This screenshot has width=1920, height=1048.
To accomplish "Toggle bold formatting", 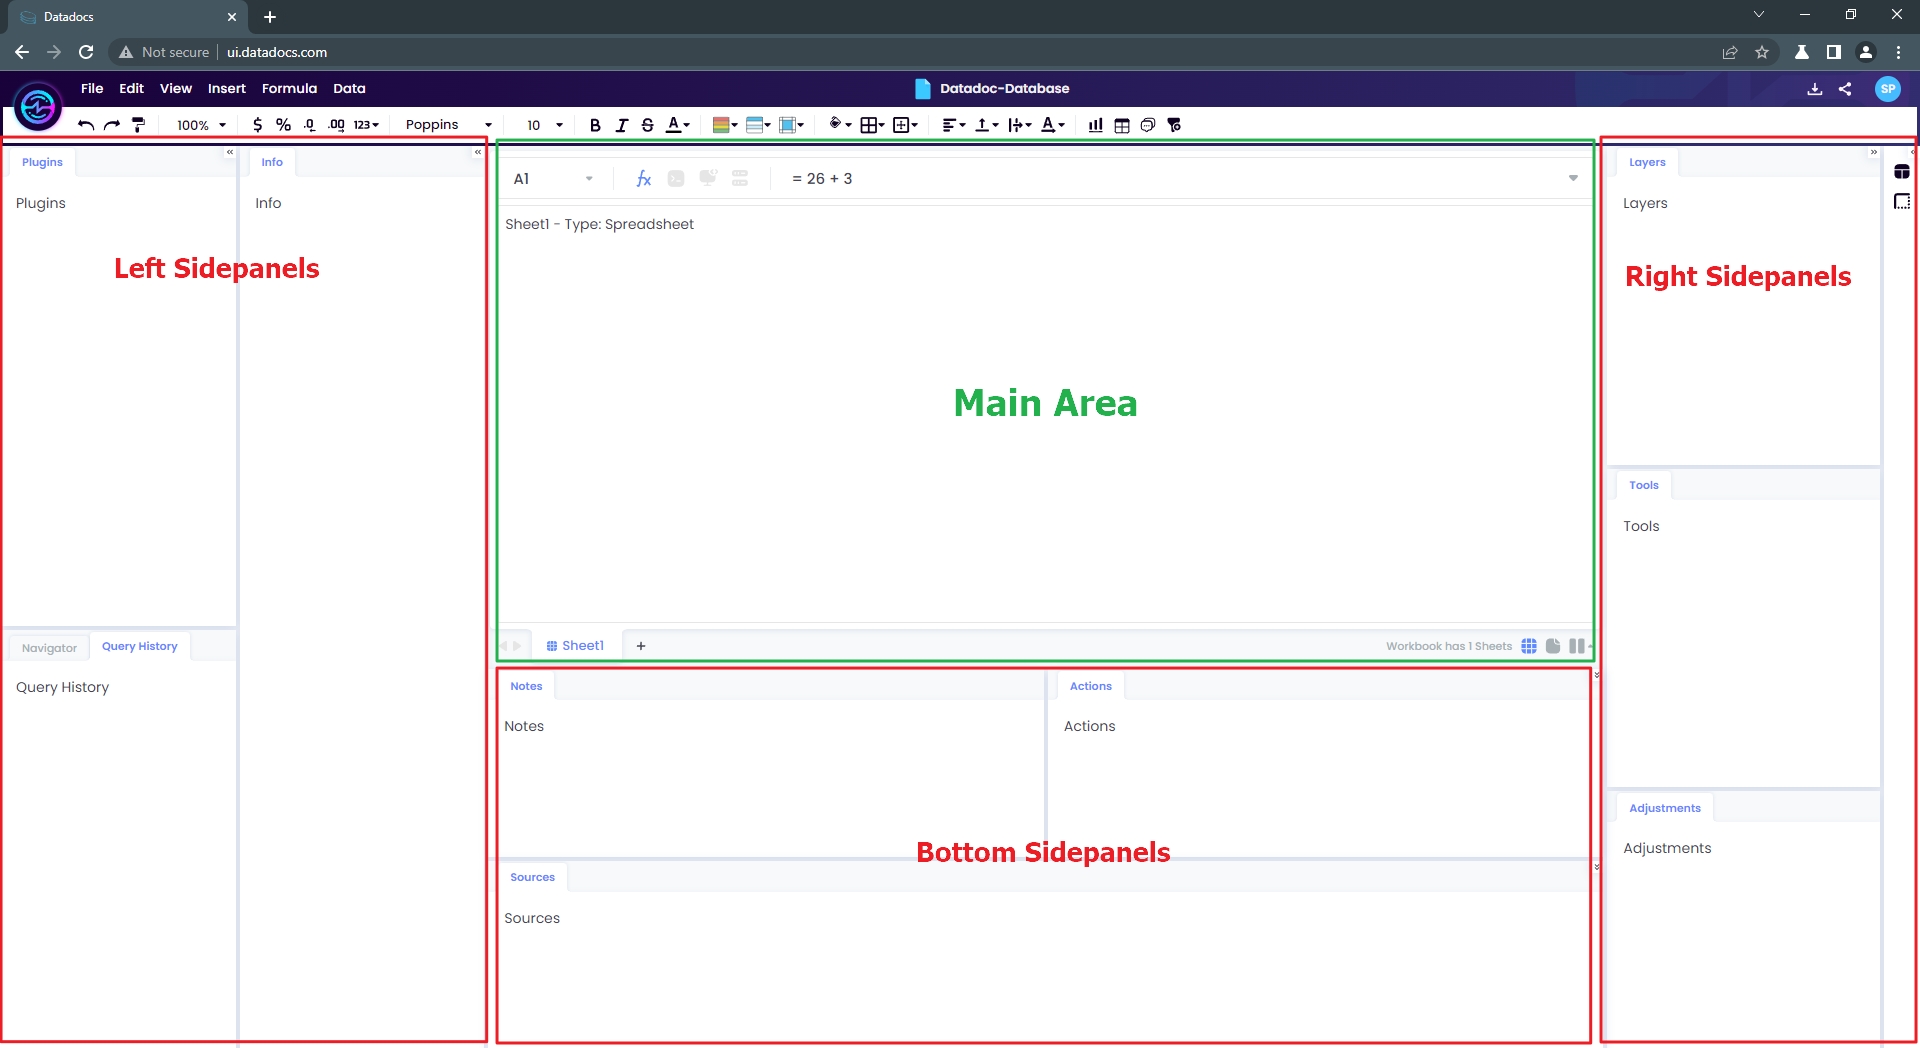I will click(595, 124).
